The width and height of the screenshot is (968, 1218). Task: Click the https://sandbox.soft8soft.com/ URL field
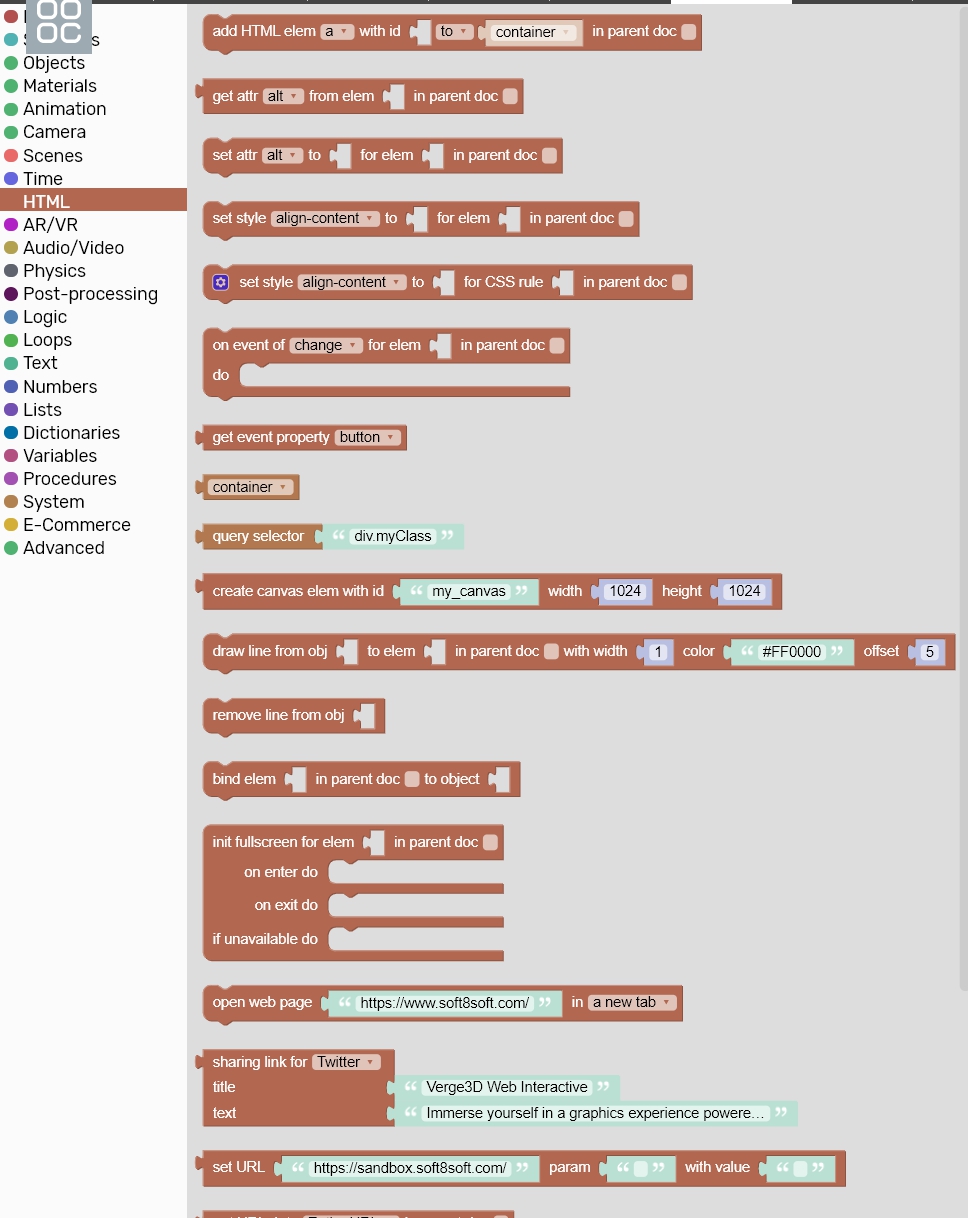pos(410,1169)
